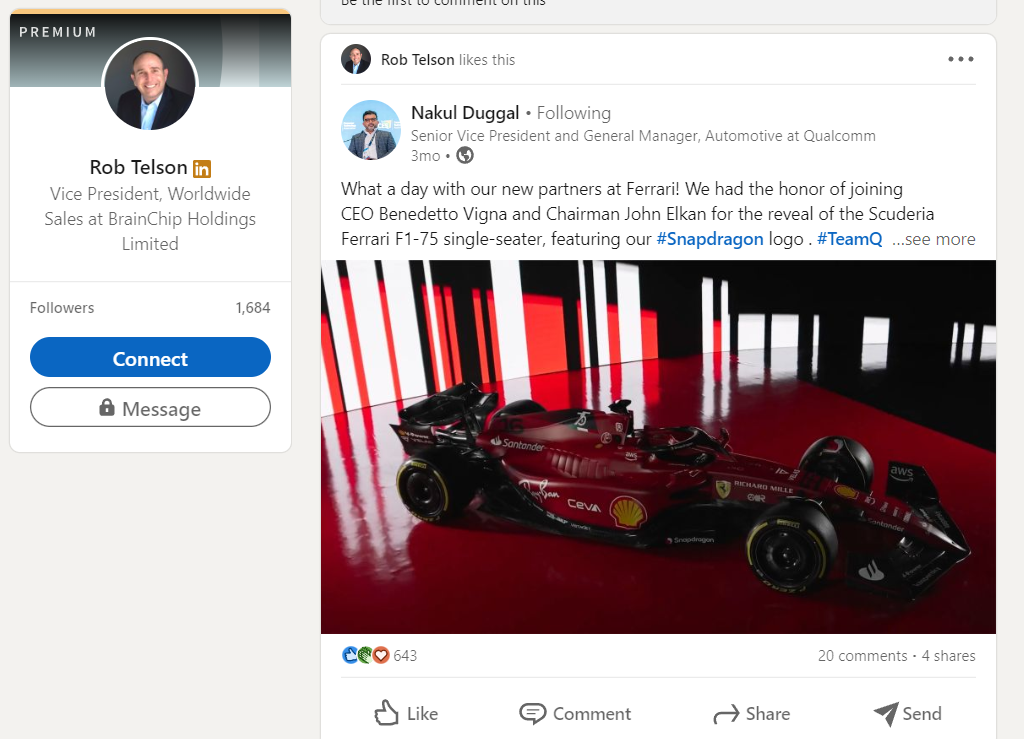Click the #TeamQ hashtag

pyautogui.click(x=849, y=239)
